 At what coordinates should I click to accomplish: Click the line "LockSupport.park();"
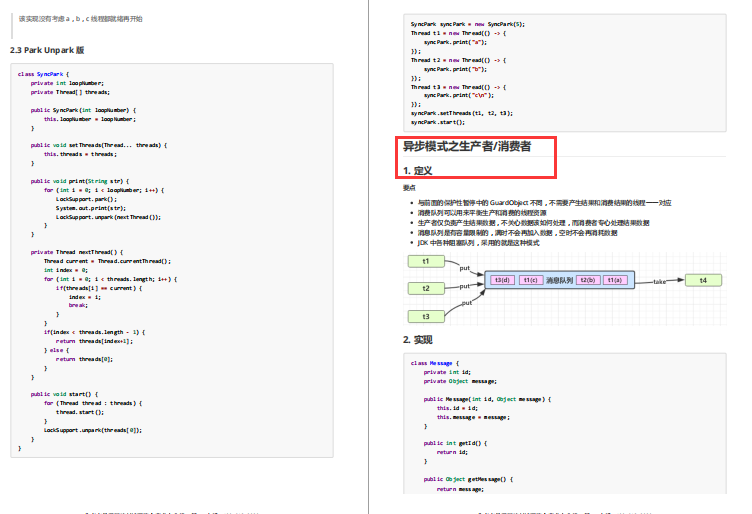point(86,199)
